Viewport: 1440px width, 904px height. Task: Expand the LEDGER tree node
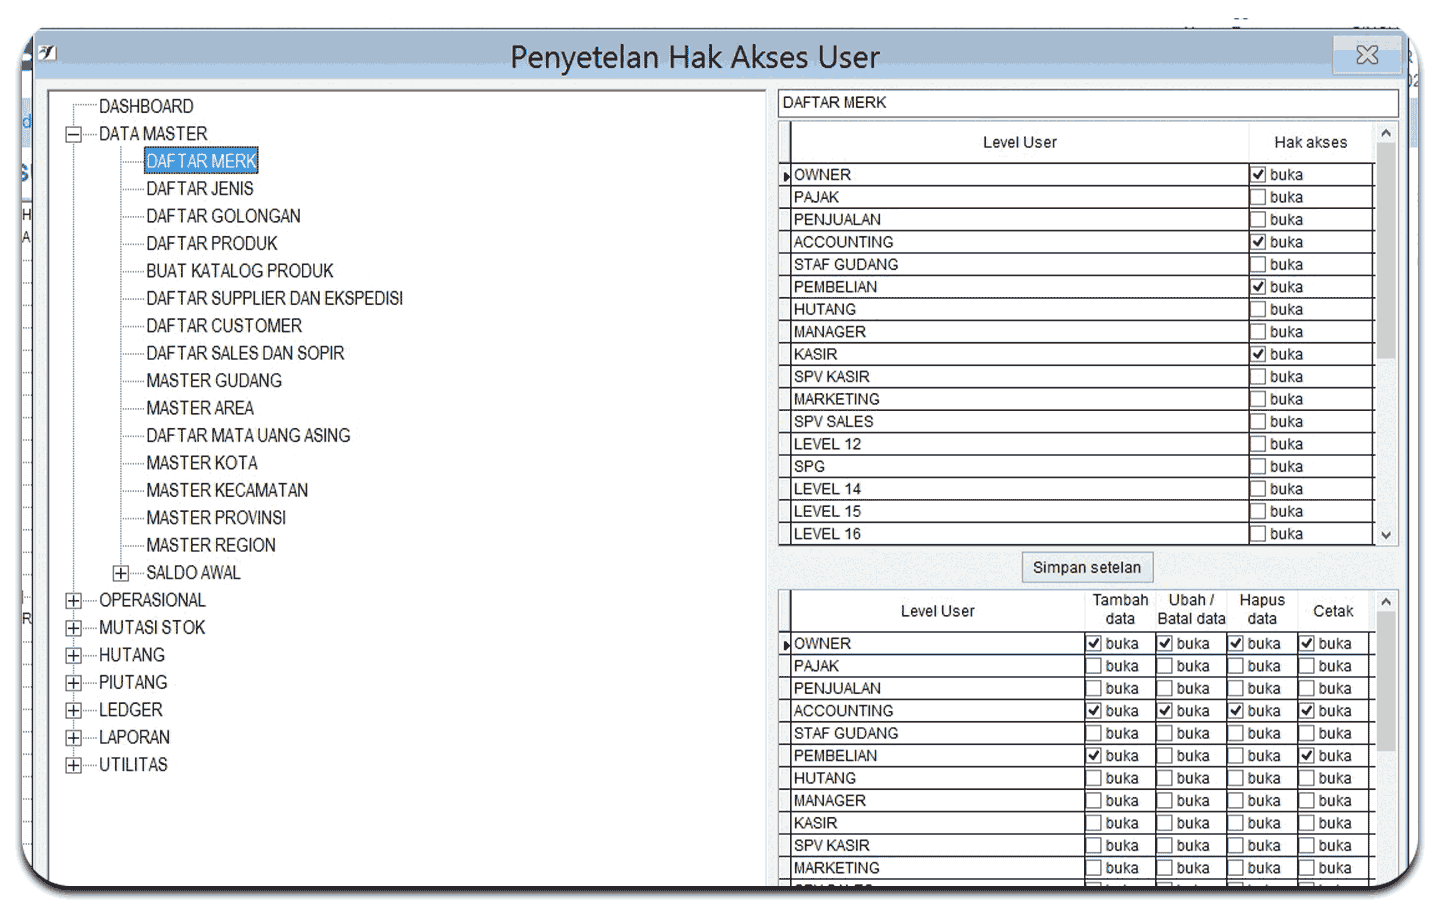tap(73, 711)
